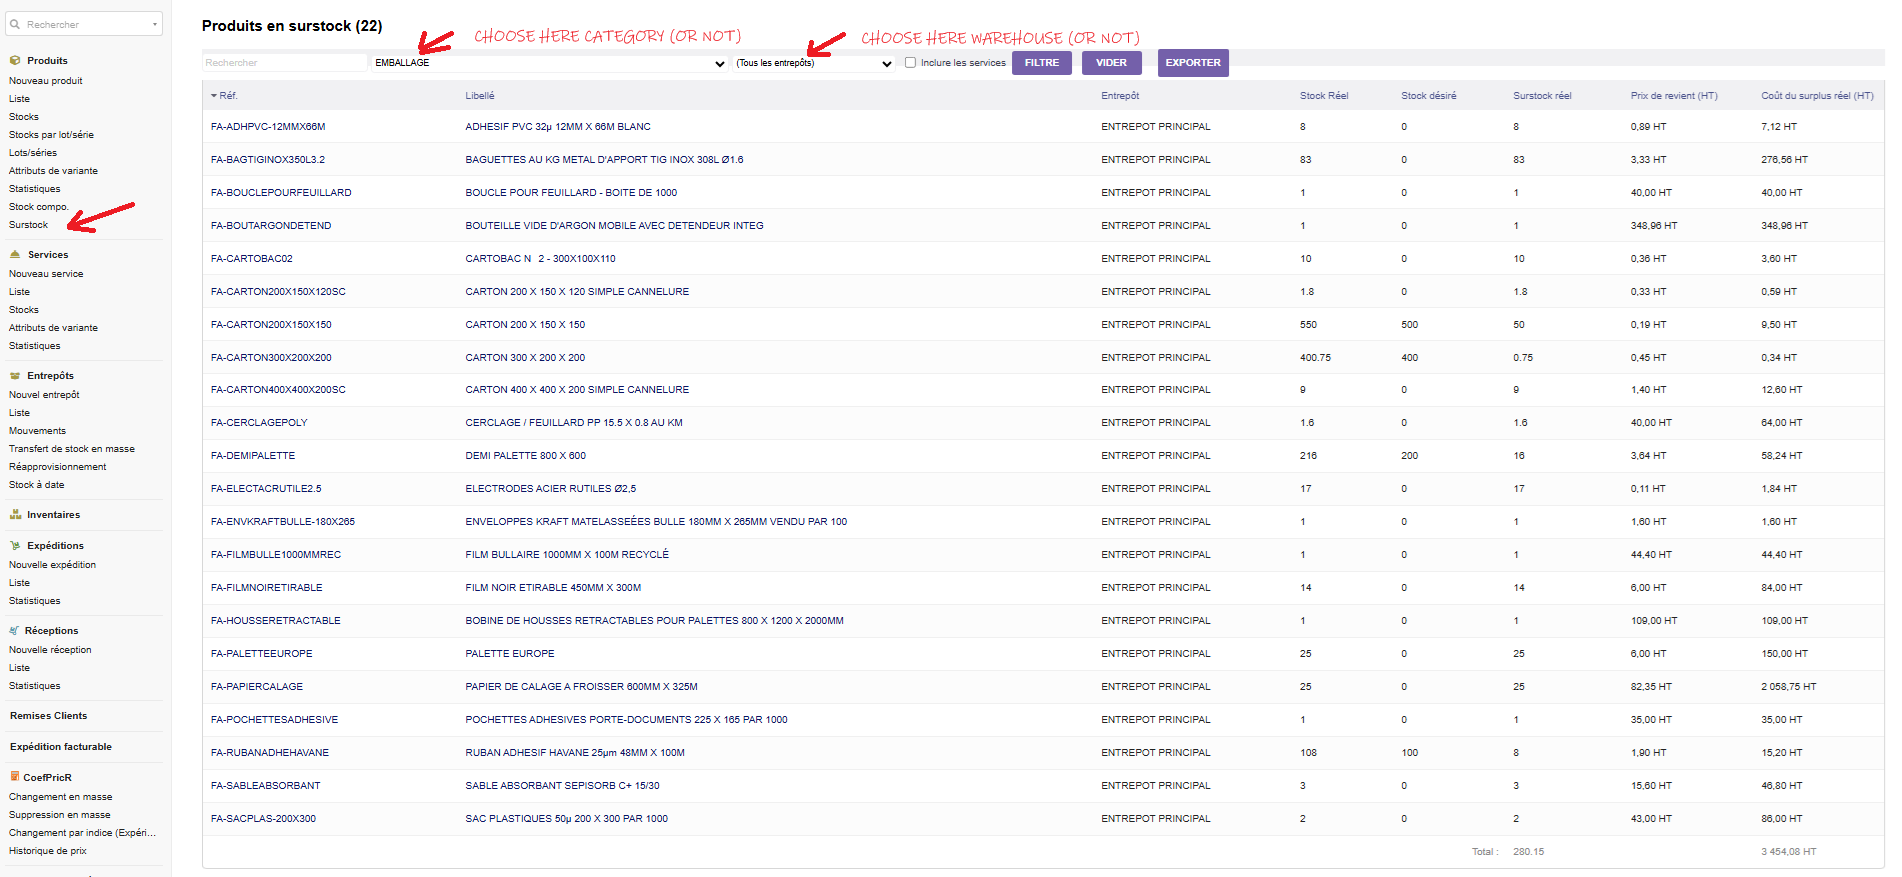Open product FA-PALETTEEUROPE

(262, 654)
